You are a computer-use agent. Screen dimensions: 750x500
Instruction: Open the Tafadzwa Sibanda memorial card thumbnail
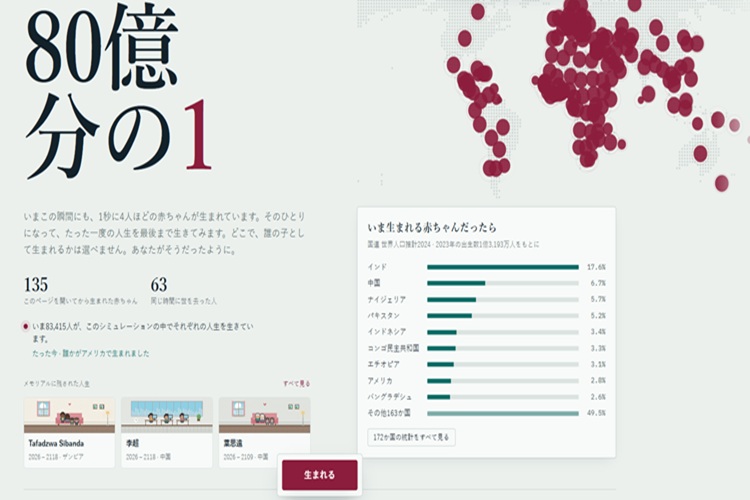[69, 415]
